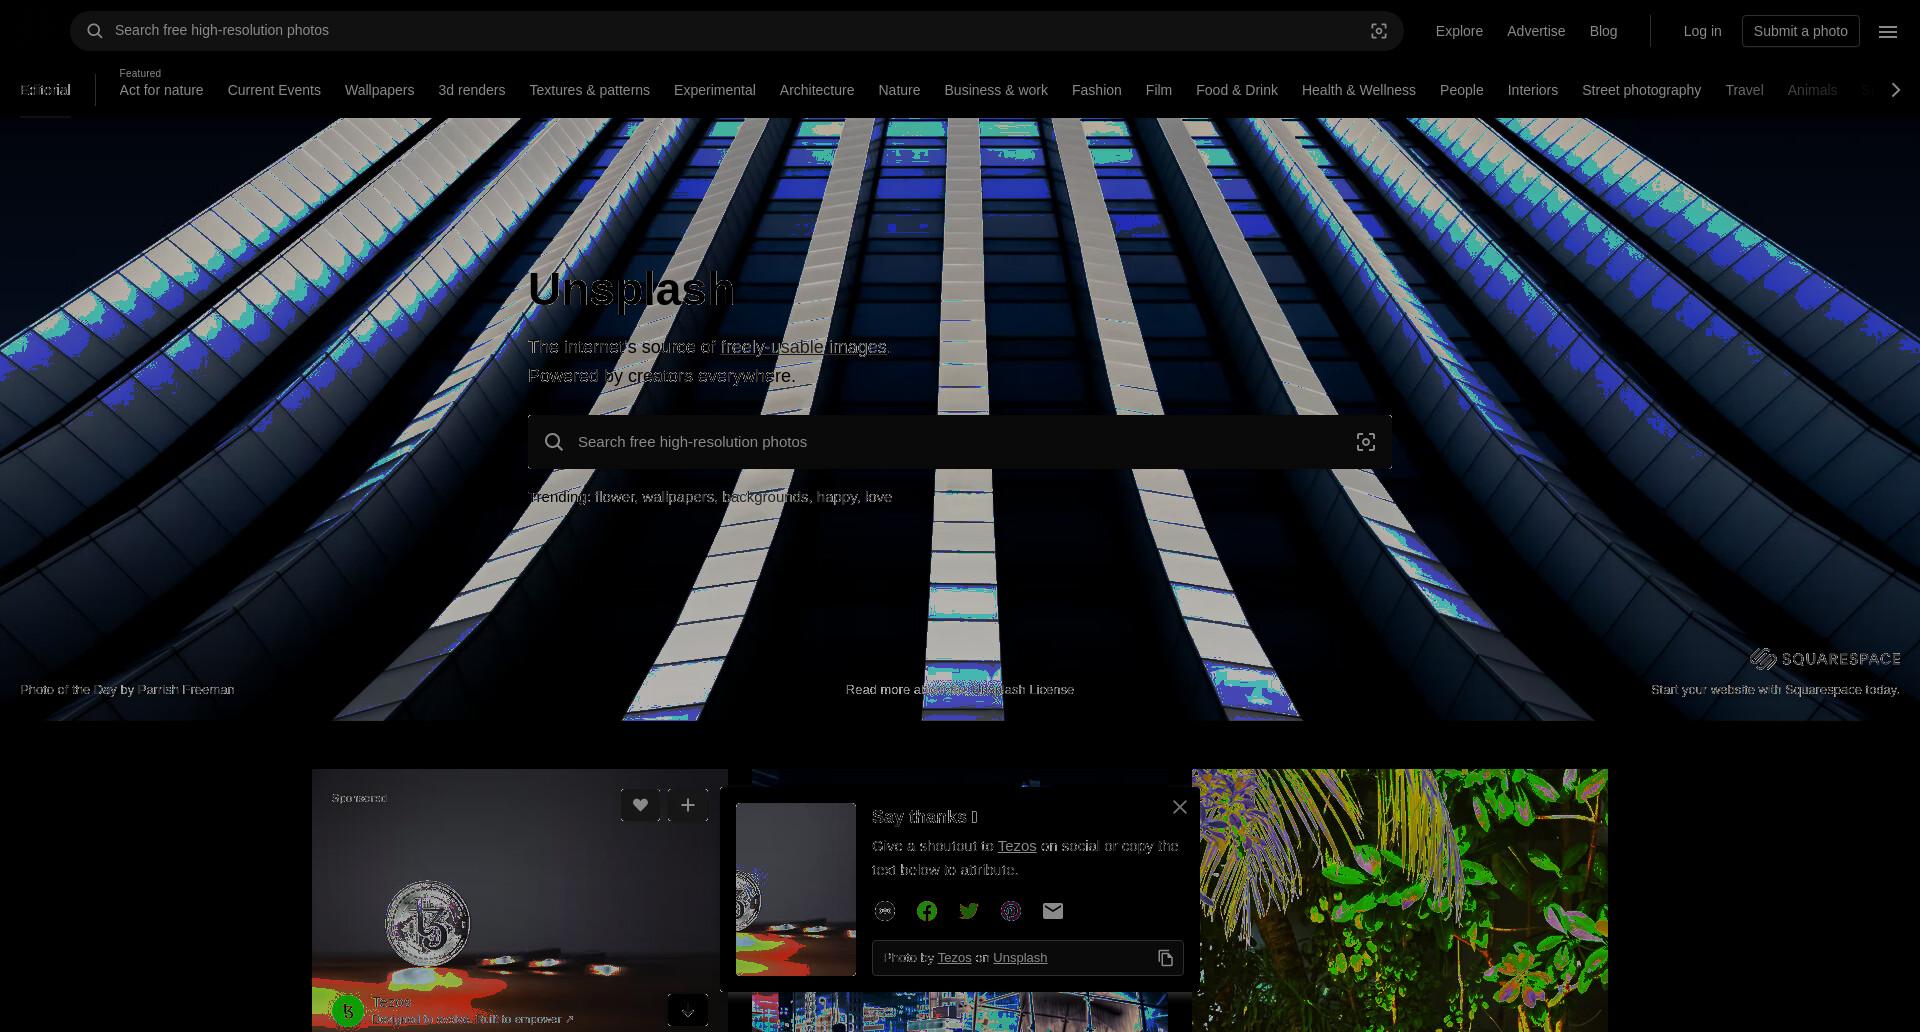Share via Pinterest icon in popup
Viewport: 1920px width, 1032px height.
(1011, 911)
